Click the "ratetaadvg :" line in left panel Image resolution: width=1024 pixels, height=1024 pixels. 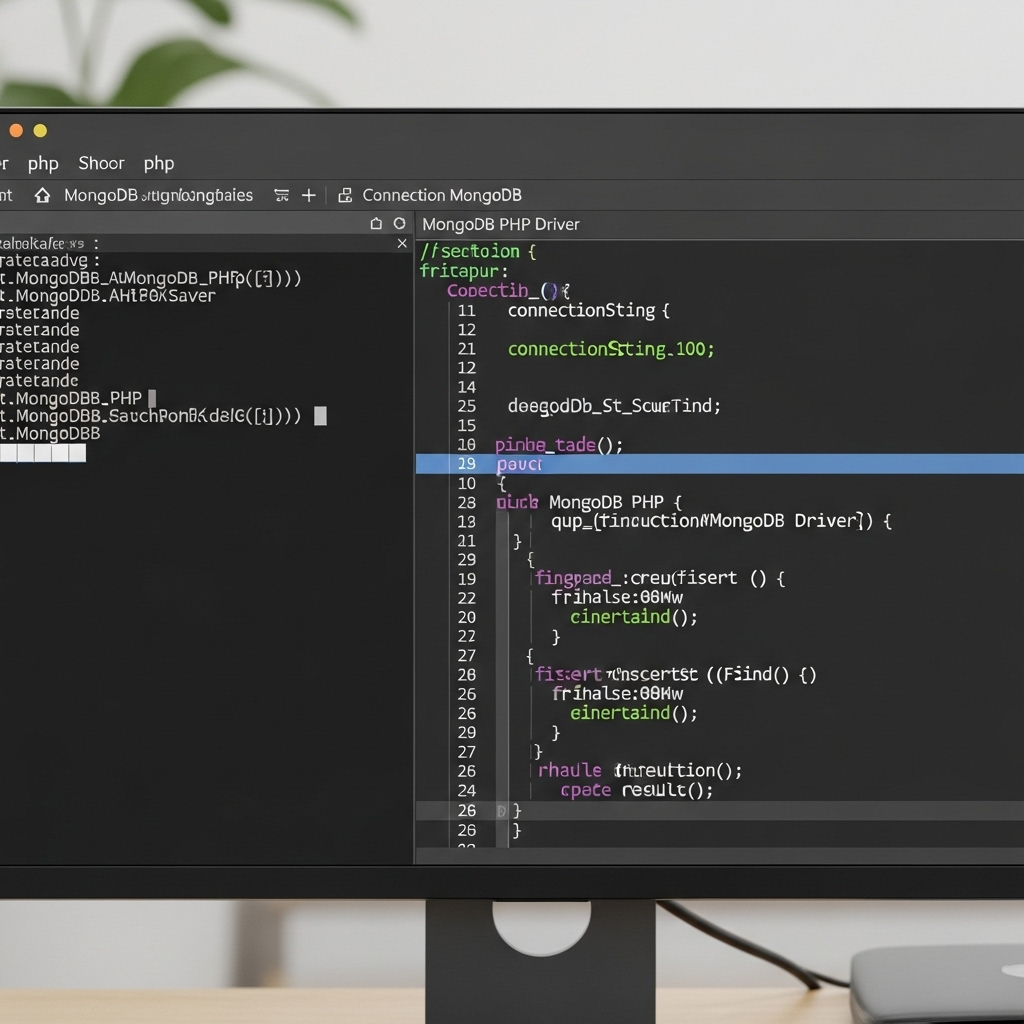point(50,261)
